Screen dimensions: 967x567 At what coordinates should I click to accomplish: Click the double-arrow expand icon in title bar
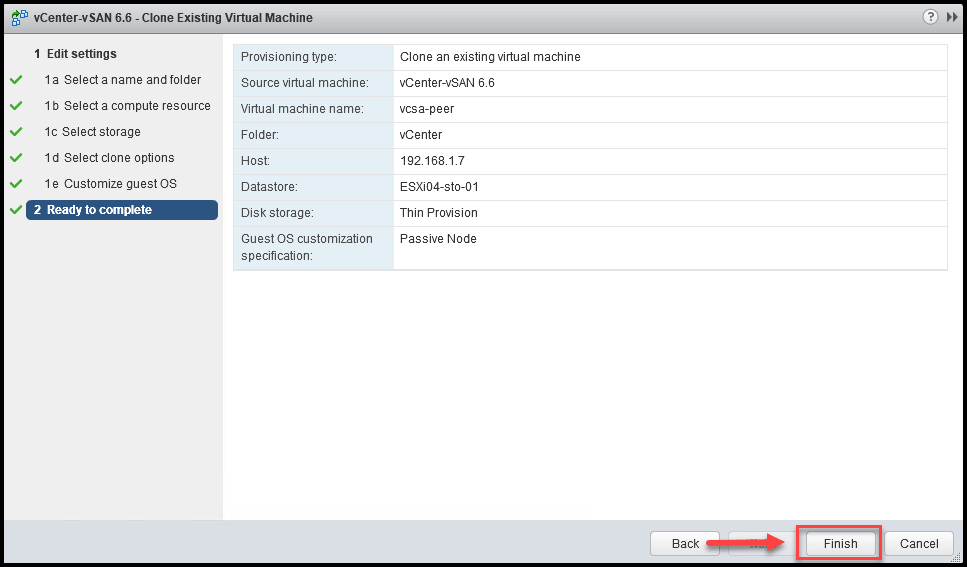[952, 17]
